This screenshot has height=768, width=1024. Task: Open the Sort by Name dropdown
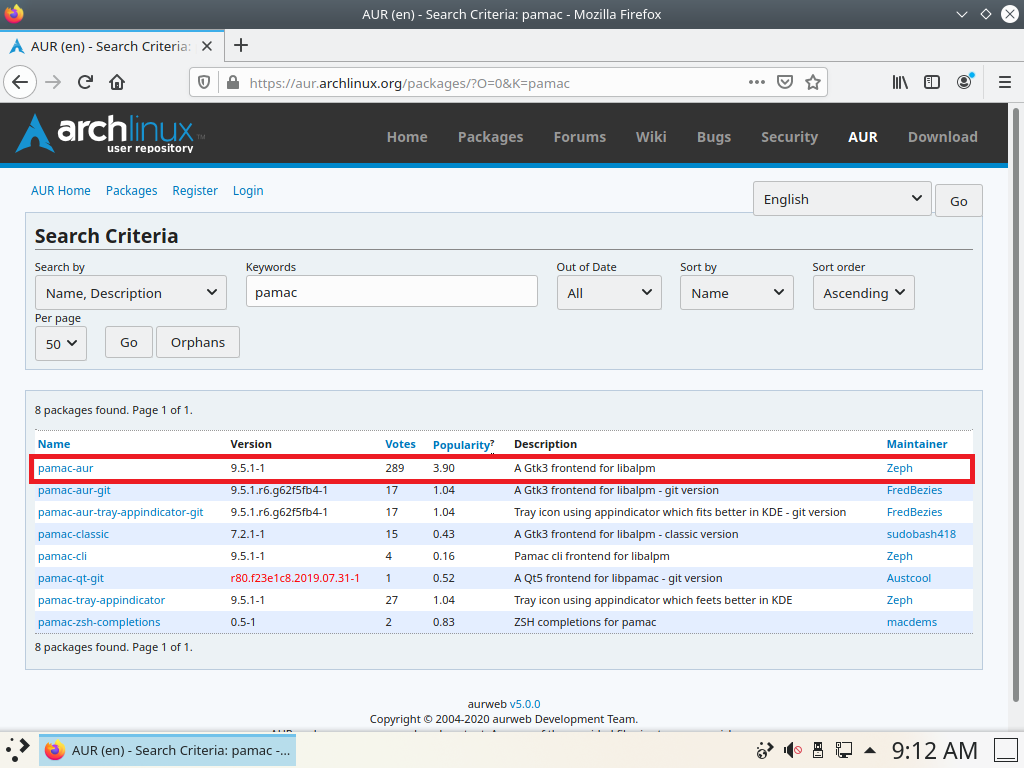click(737, 293)
